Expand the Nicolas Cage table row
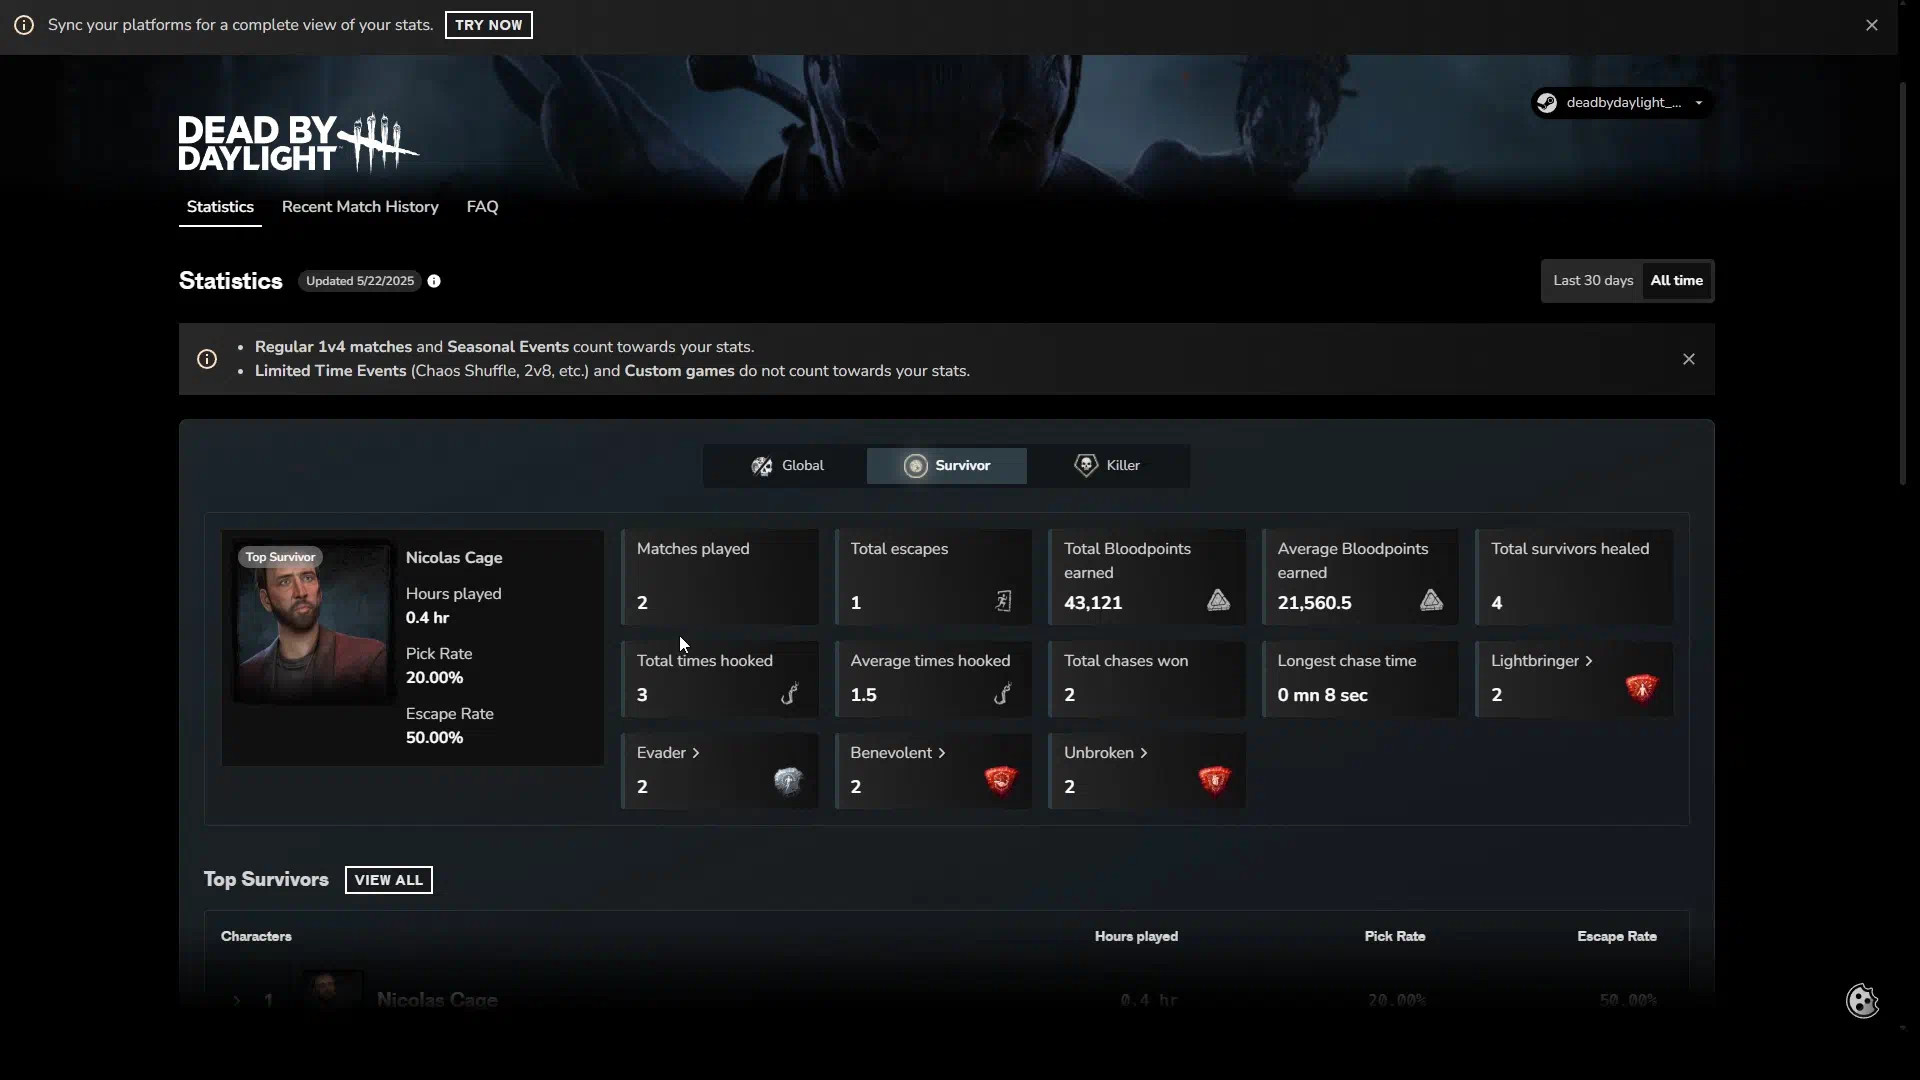Image resolution: width=1920 pixels, height=1080 pixels. pos(237,1000)
